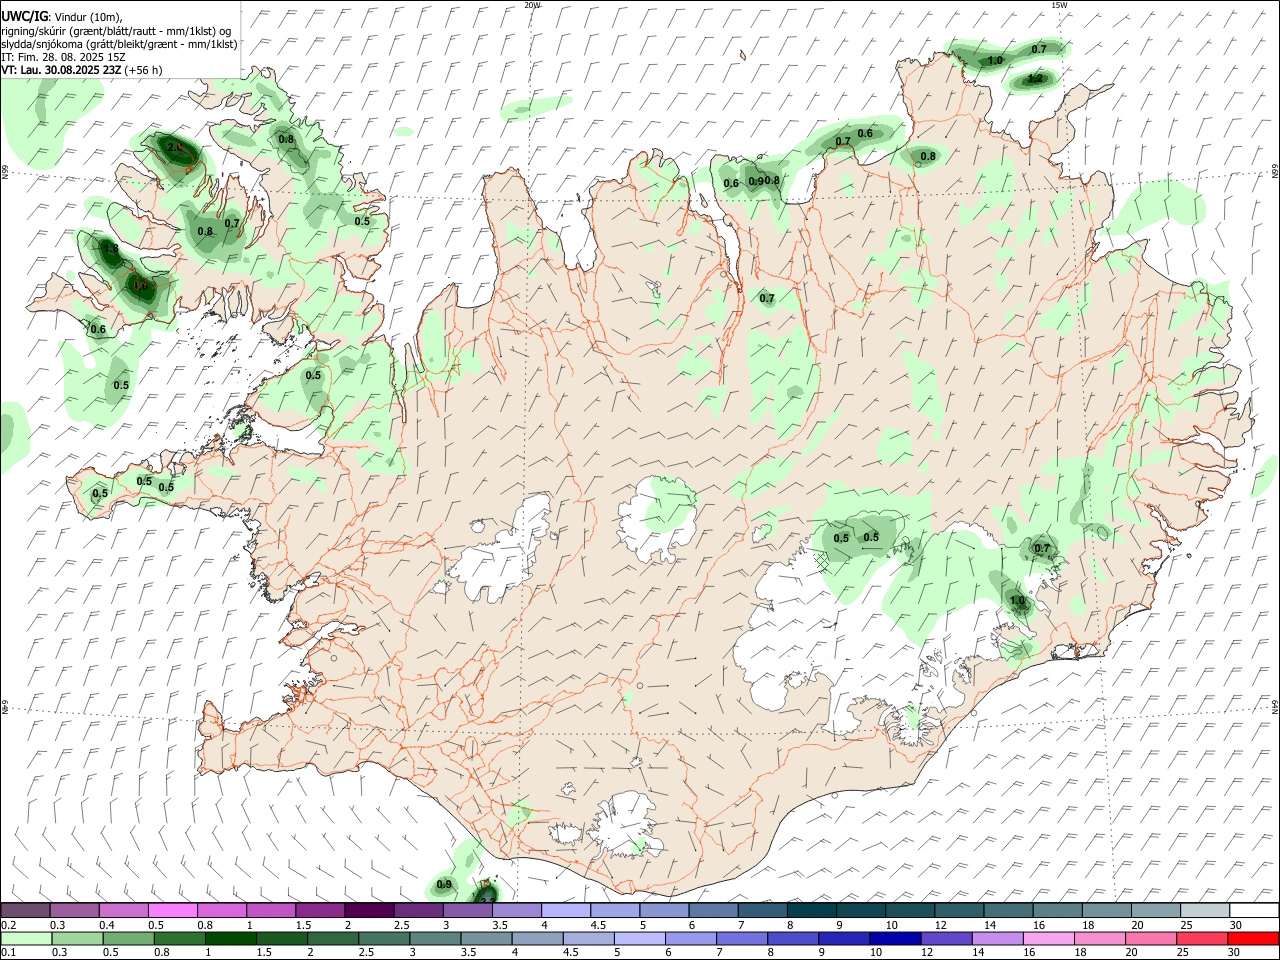Viewport: 1280px width, 960px height.
Task: Click the red swatch ending the bottom legend row
Action: click(1254, 938)
